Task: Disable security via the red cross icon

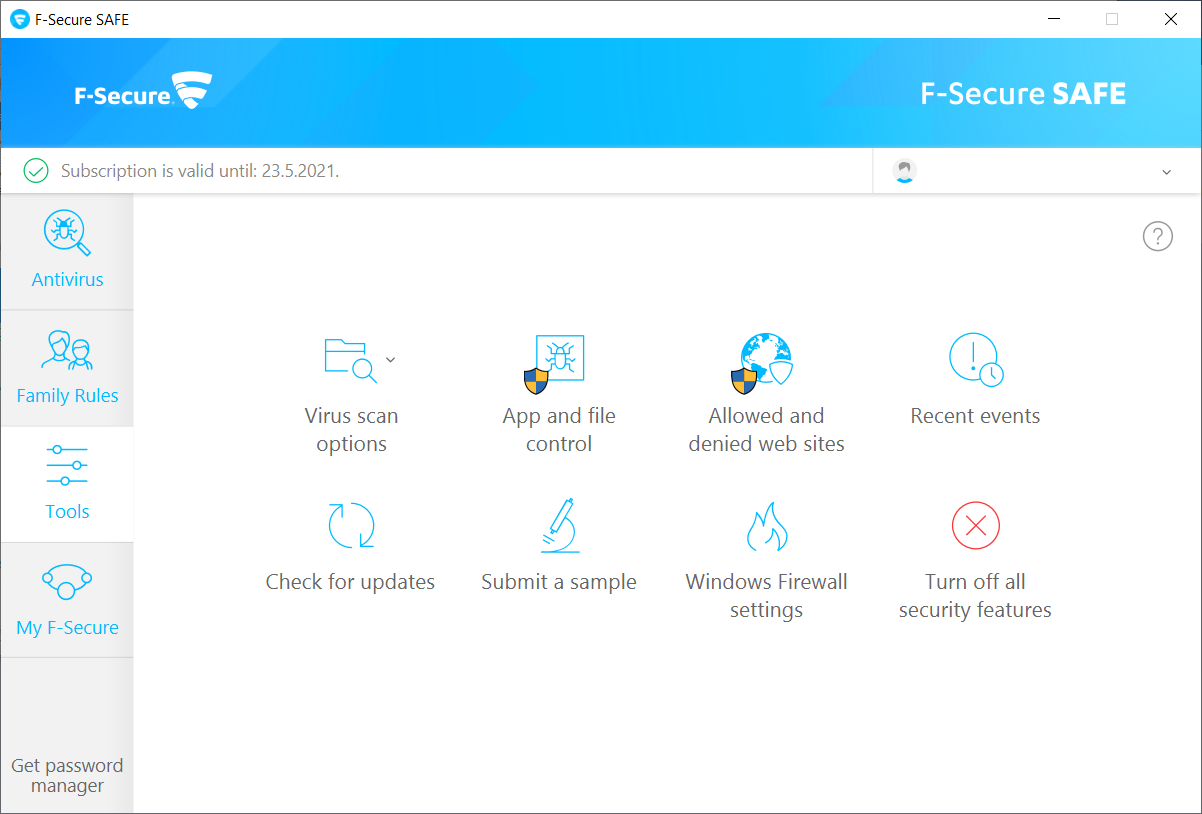Action: (975, 525)
